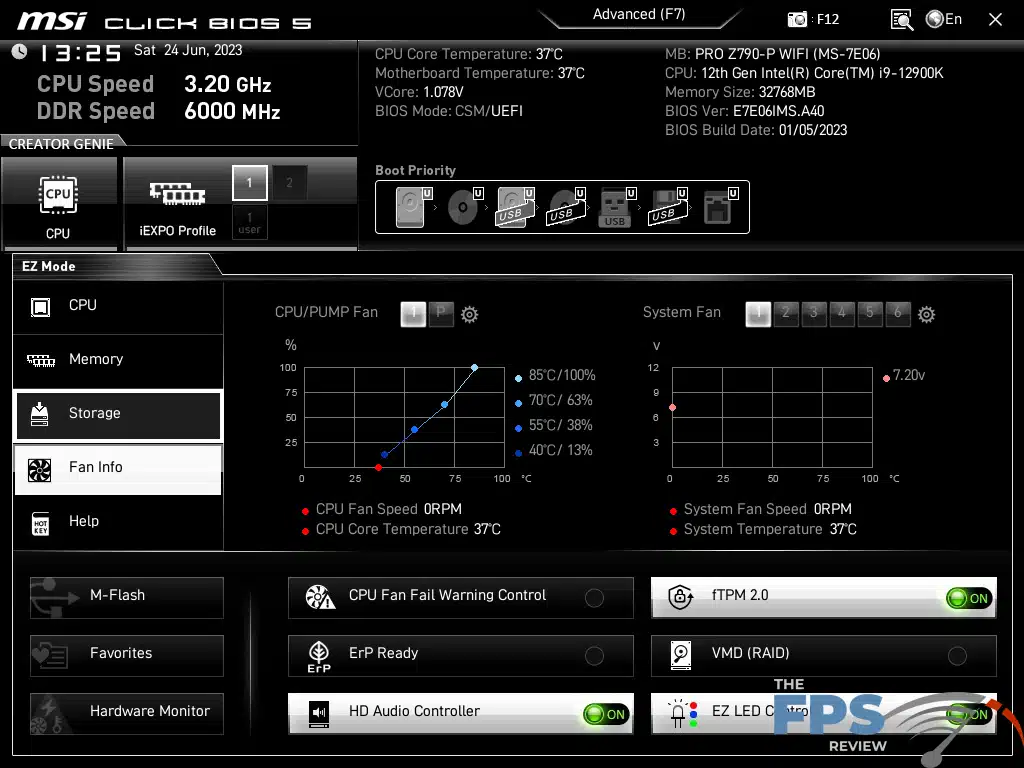Select System Fan 4 tab
Image resolution: width=1024 pixels, height=768 pixels.
point(842,313)
